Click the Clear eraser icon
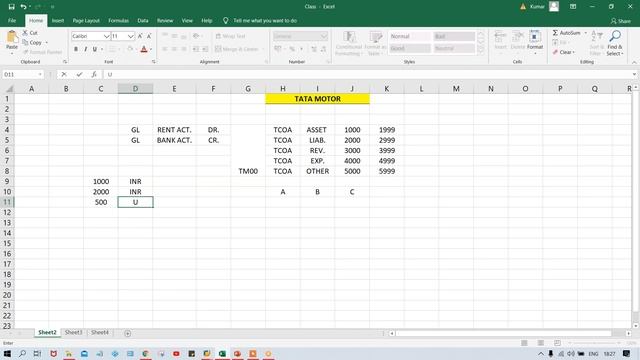Image resolution: width=640 pixels, height=360 pixels. coord(555,52)
